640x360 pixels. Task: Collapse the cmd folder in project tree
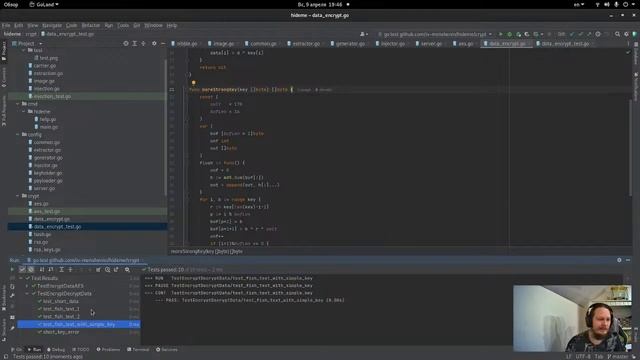[18, 104]
